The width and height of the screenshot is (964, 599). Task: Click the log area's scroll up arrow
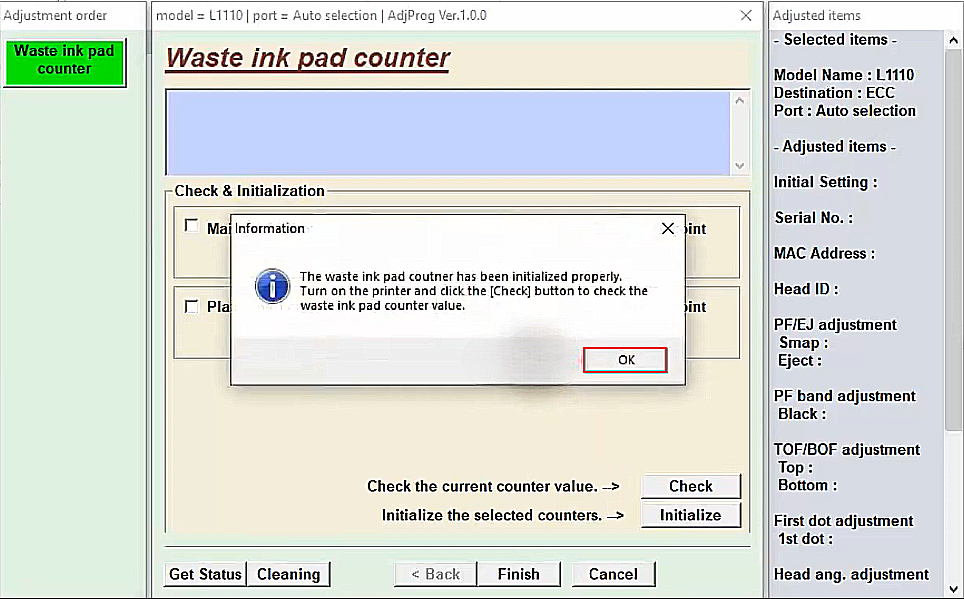(739, 101)
